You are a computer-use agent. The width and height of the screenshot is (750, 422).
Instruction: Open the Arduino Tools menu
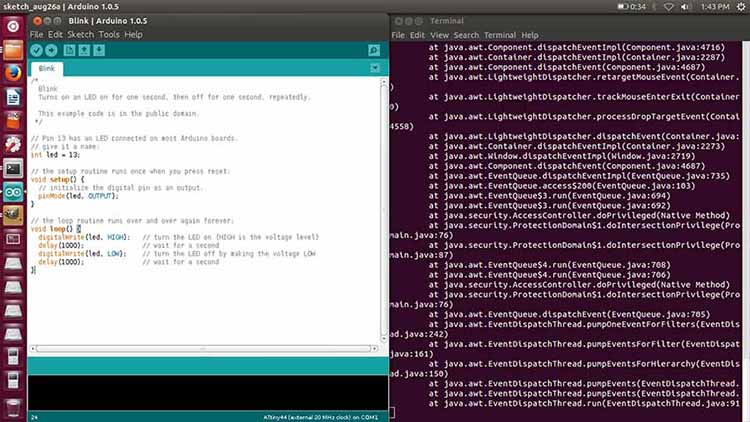(109, 34)
